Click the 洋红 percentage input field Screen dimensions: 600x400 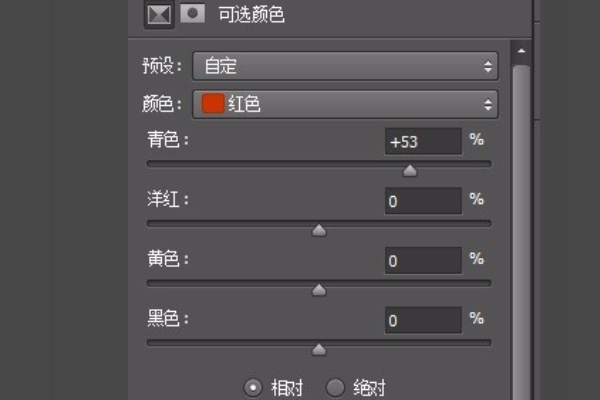[423, 201]
